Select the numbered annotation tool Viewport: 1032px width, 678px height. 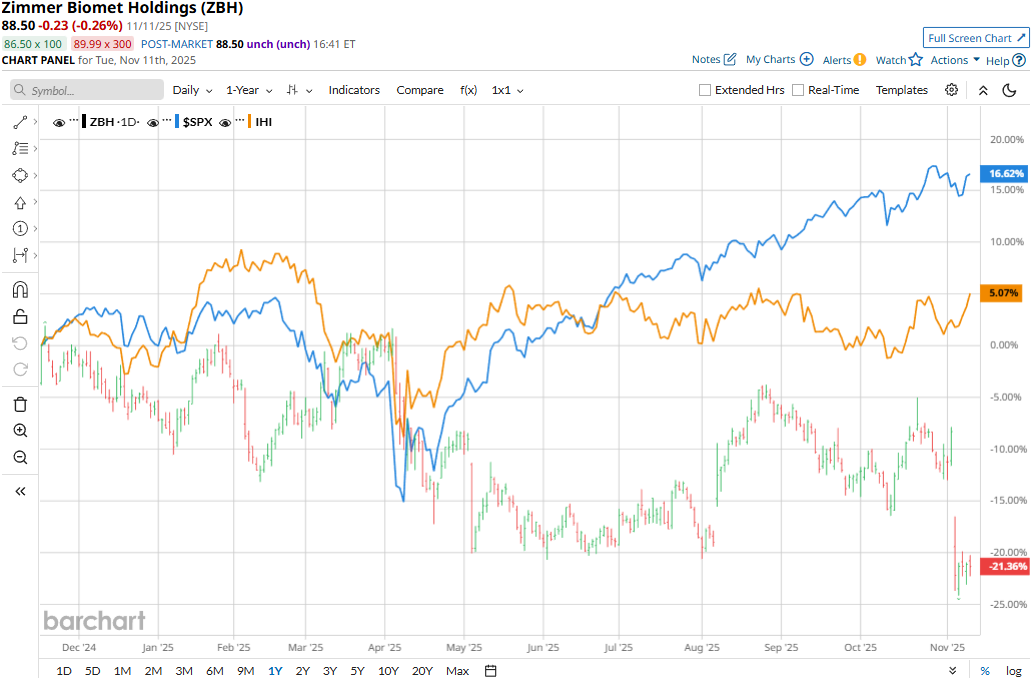coord(20,228)
